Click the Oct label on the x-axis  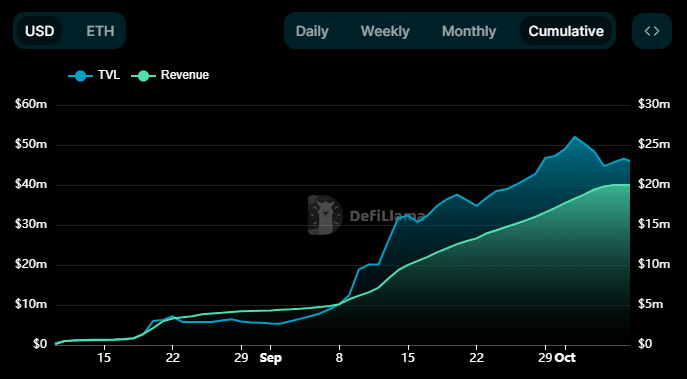(565, 358)
